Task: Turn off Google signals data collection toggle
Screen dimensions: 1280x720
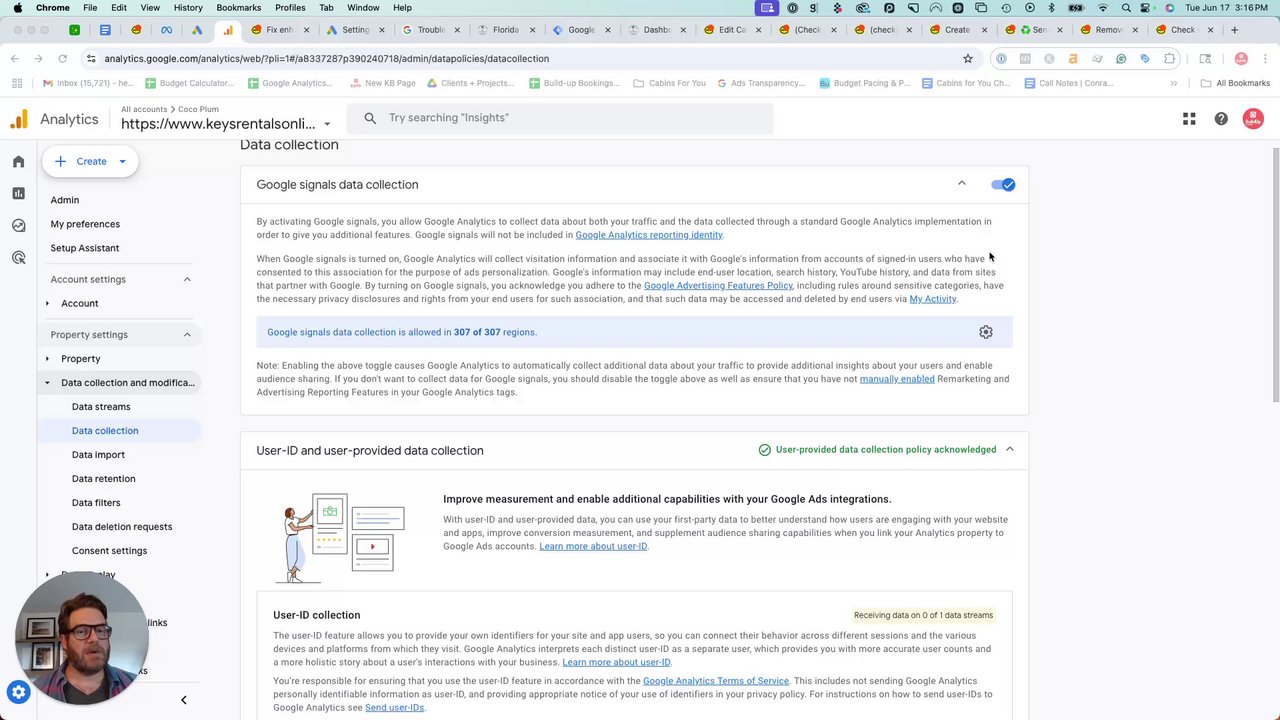Action: click(x=1003, y=185)
